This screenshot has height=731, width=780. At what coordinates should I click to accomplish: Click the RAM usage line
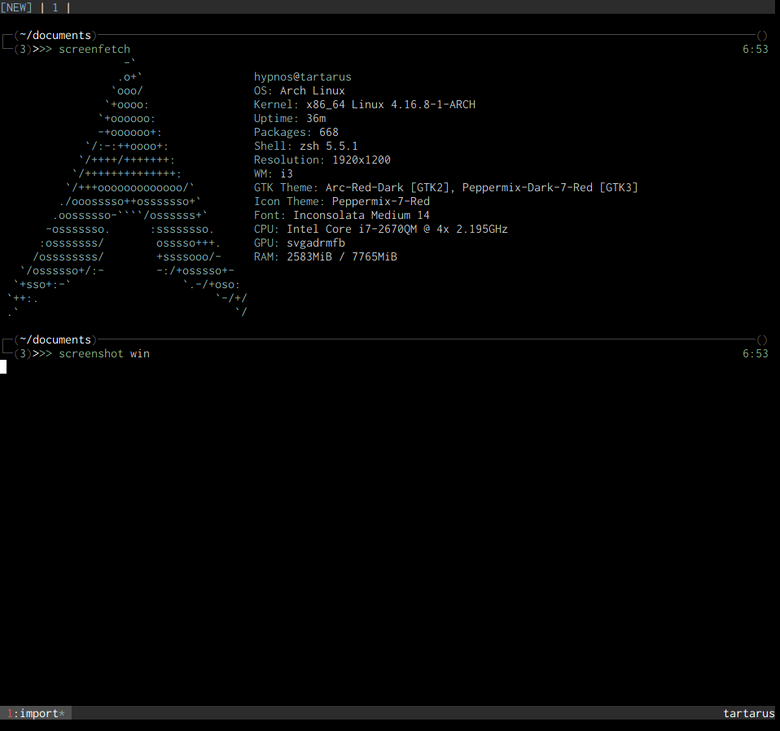(325, 257)
